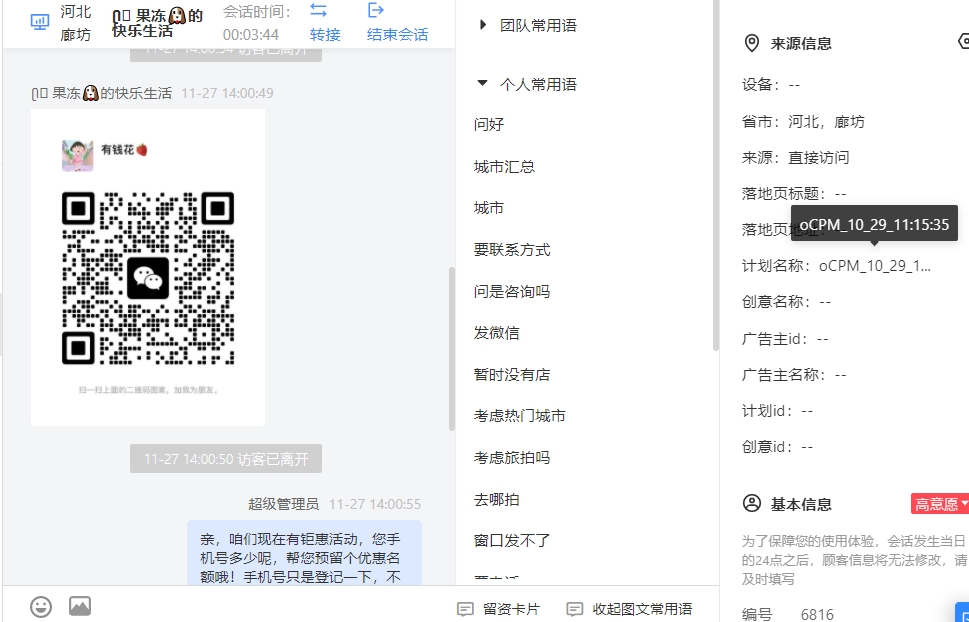Select the 暂时没有店 quick phrase
This screenshot has height=622, width=969.
point(512,375)
